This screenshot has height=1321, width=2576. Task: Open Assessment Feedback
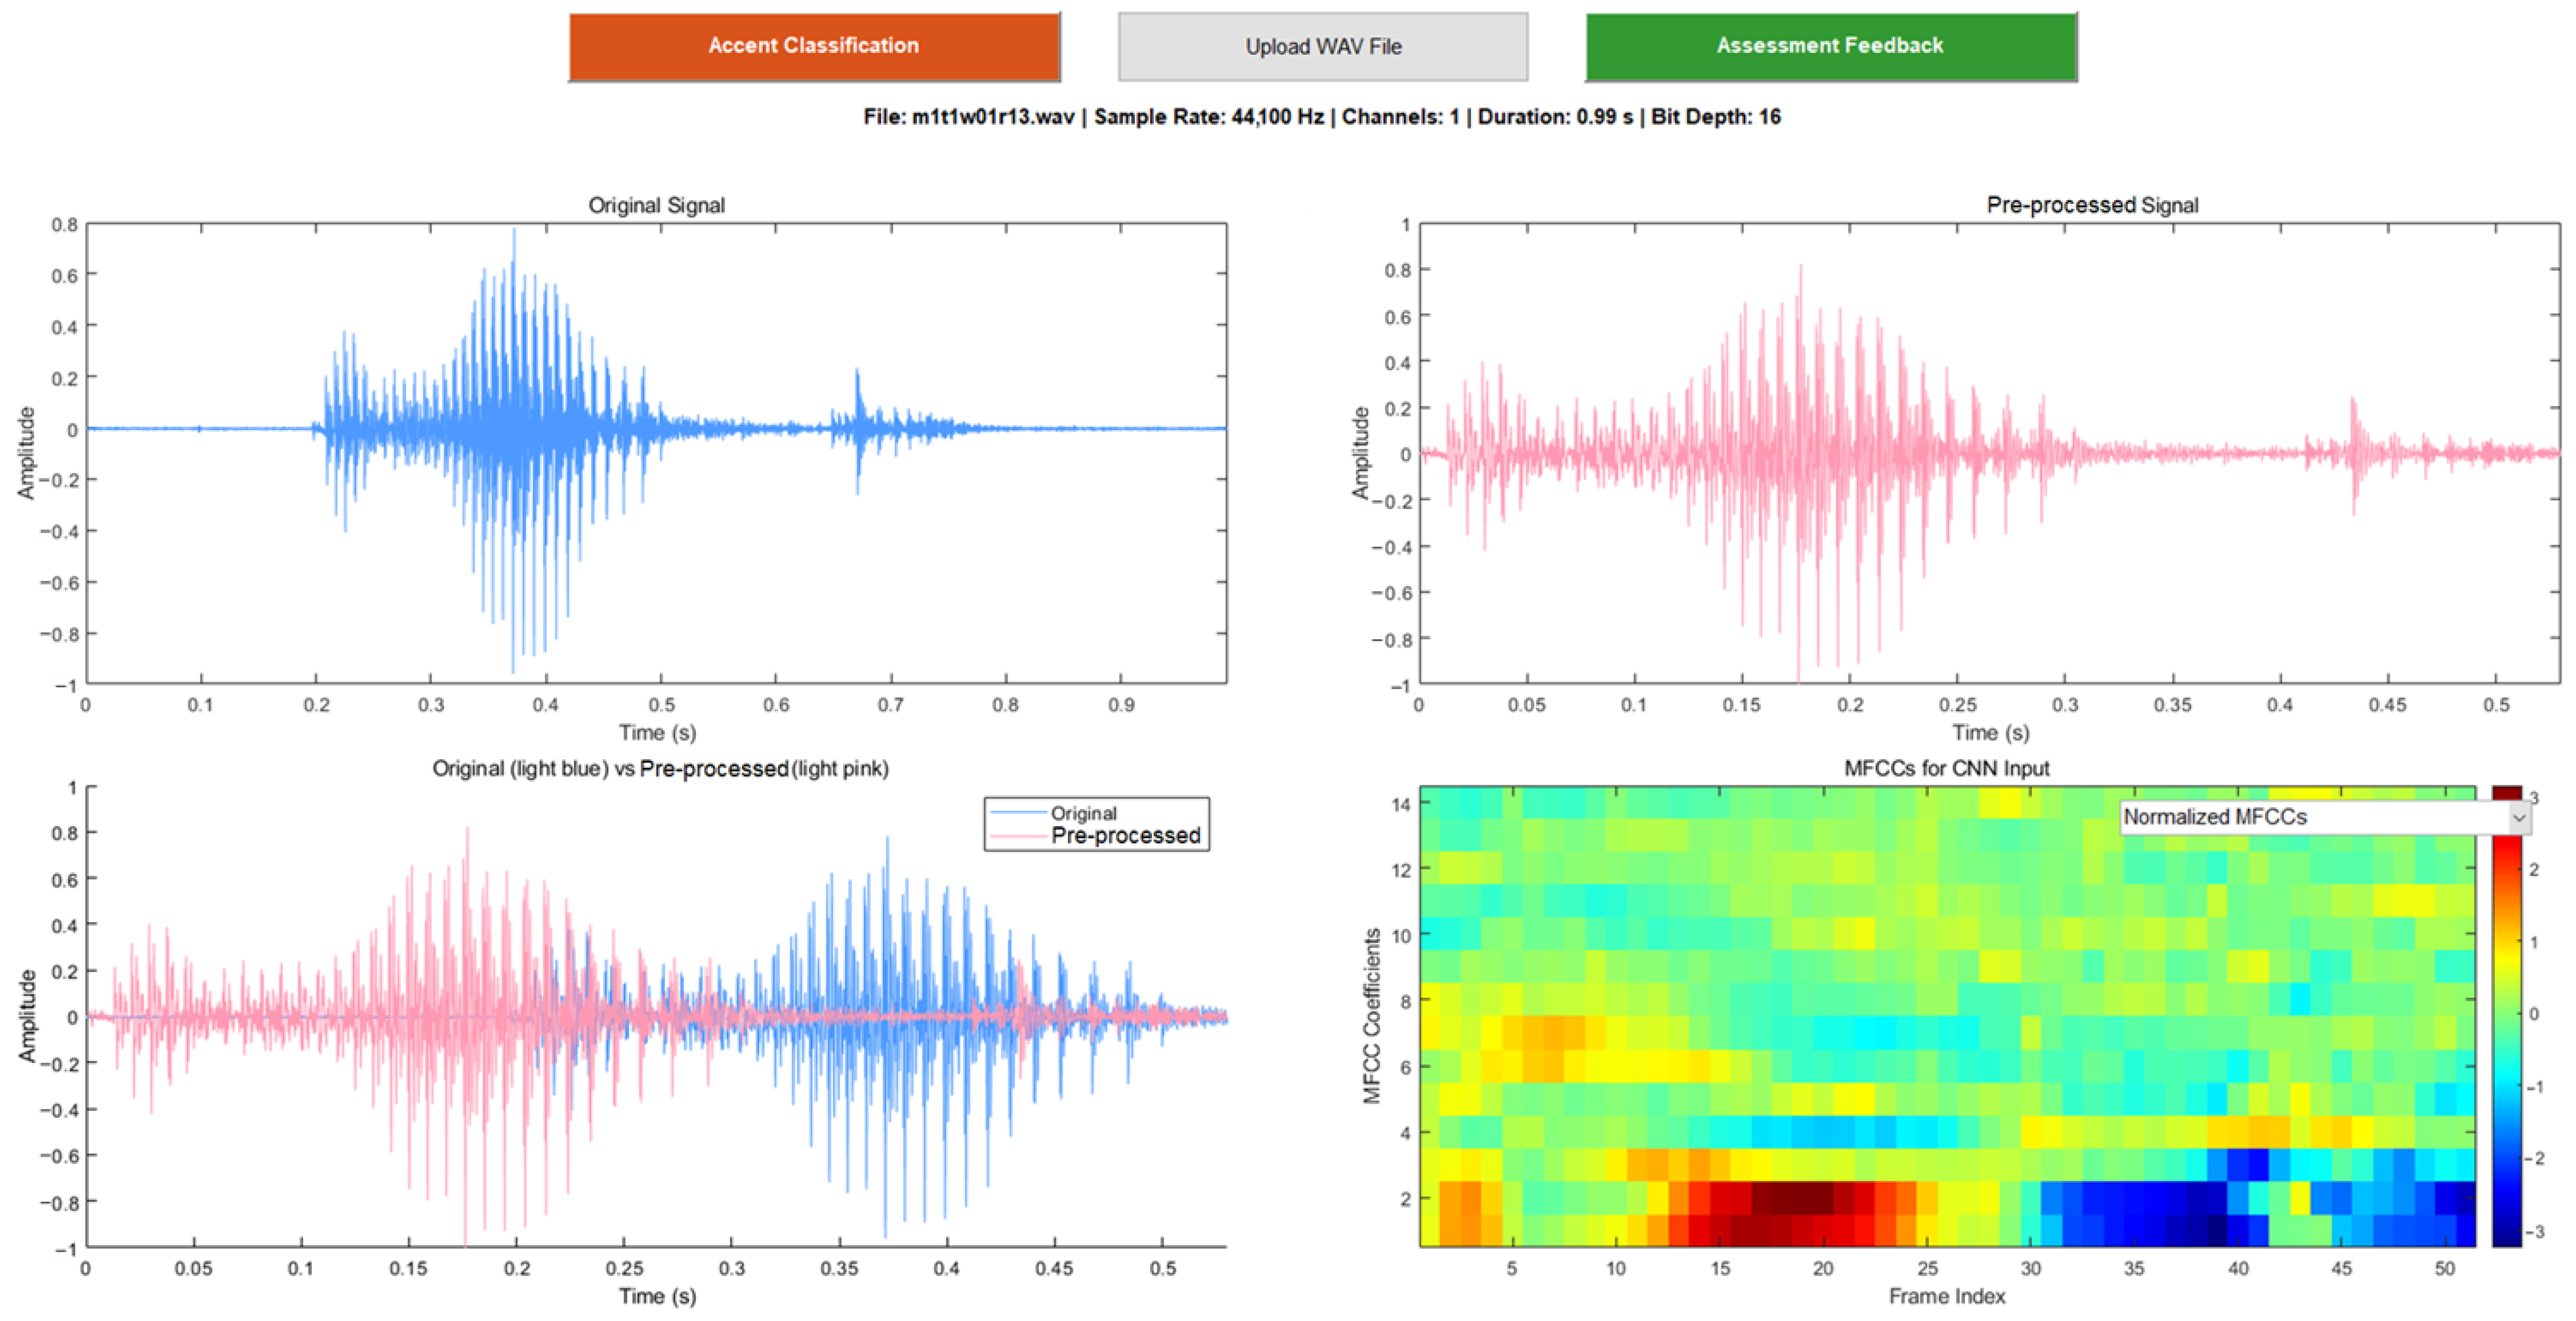(1831, 46)
